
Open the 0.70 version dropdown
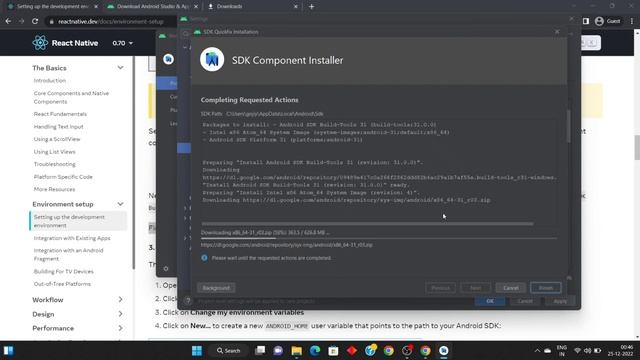click(x=122, y=43)
